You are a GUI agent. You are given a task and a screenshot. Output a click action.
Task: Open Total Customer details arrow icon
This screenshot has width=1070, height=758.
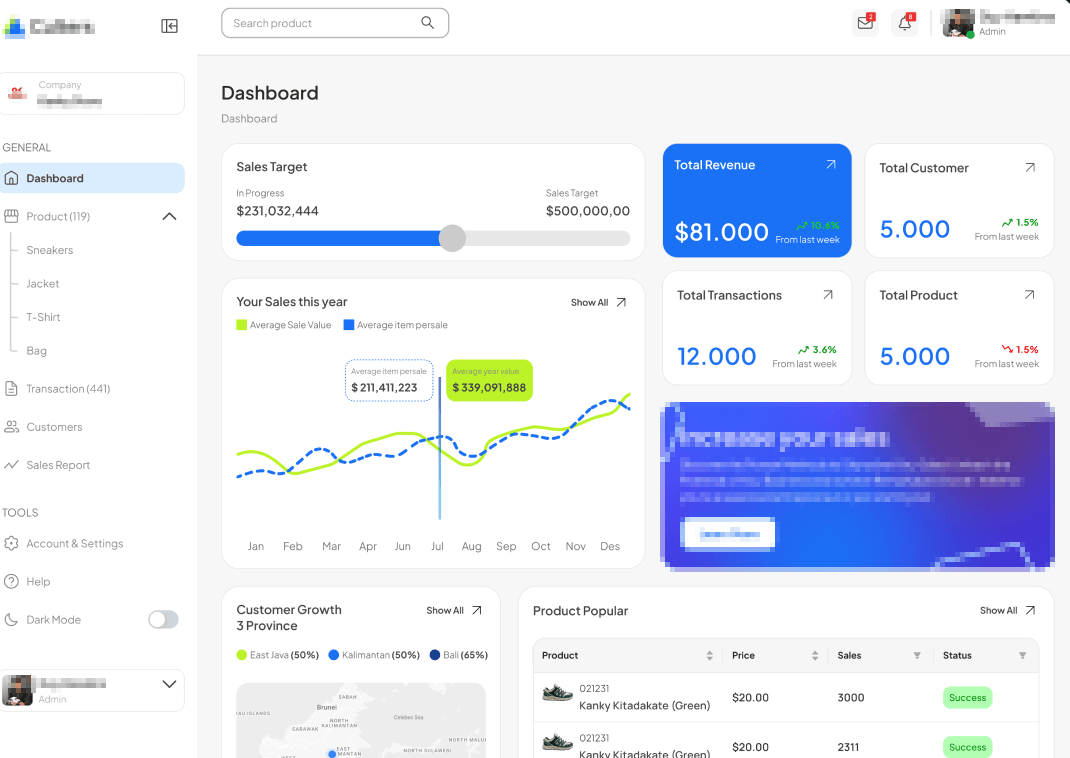pyautogui.click(x=1030, y=168)
